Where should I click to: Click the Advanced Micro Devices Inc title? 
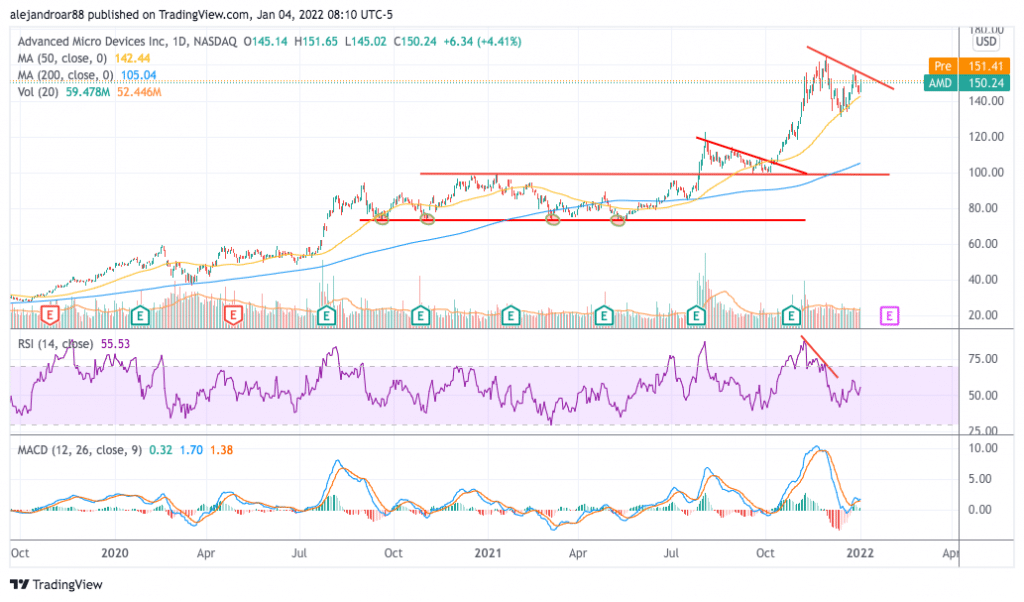pyautogui.click(x=92, y=42)
